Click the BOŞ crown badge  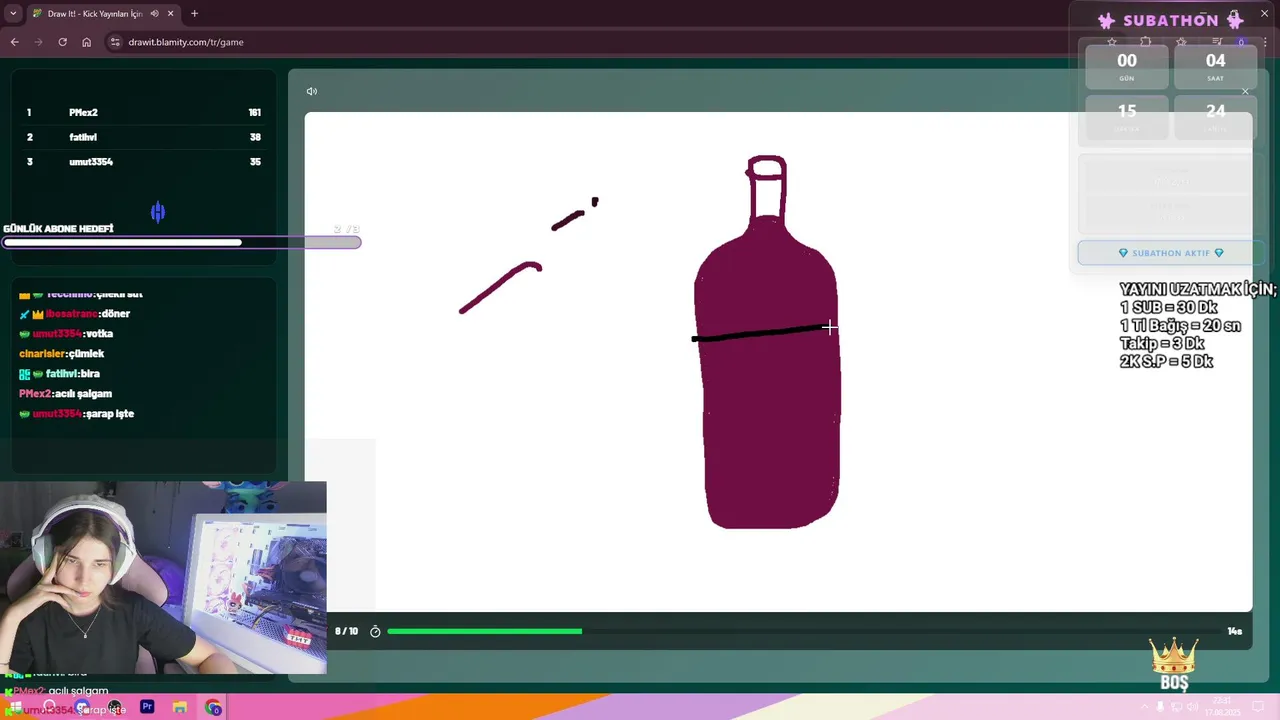coord(1174,664)
